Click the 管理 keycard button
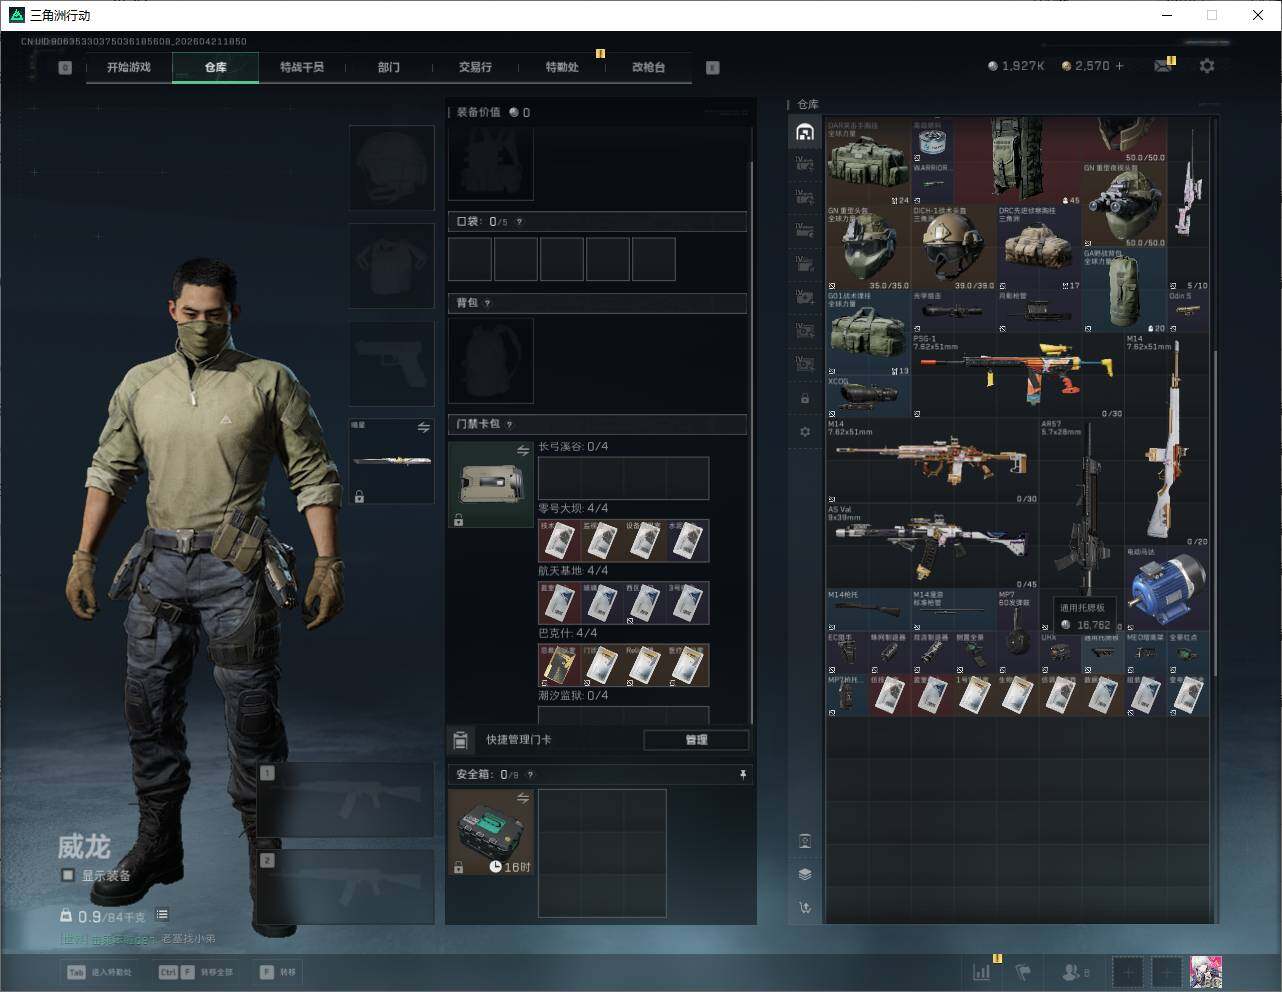The width and height of the screenshot is (1282, 992). click(x=696, y=740)
